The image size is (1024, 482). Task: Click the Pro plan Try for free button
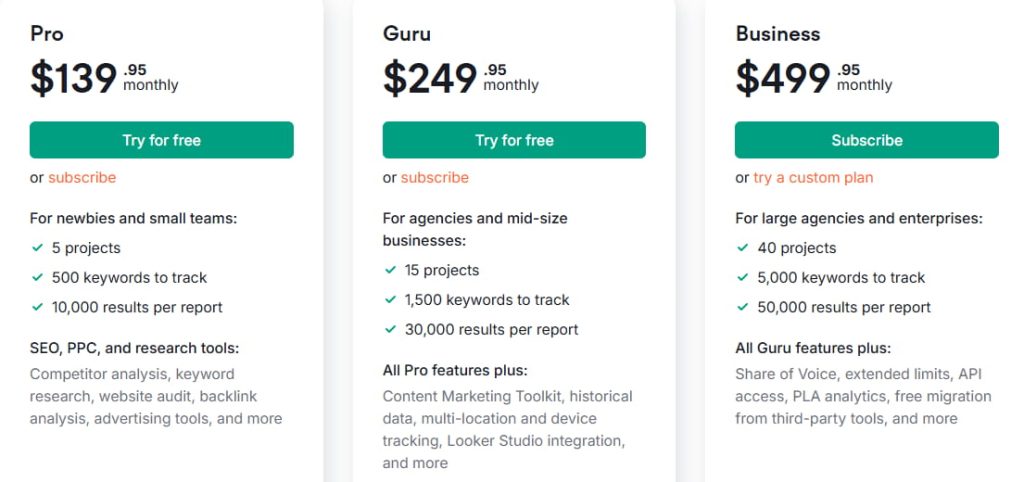pyautogui.click(x=161, y=140)
